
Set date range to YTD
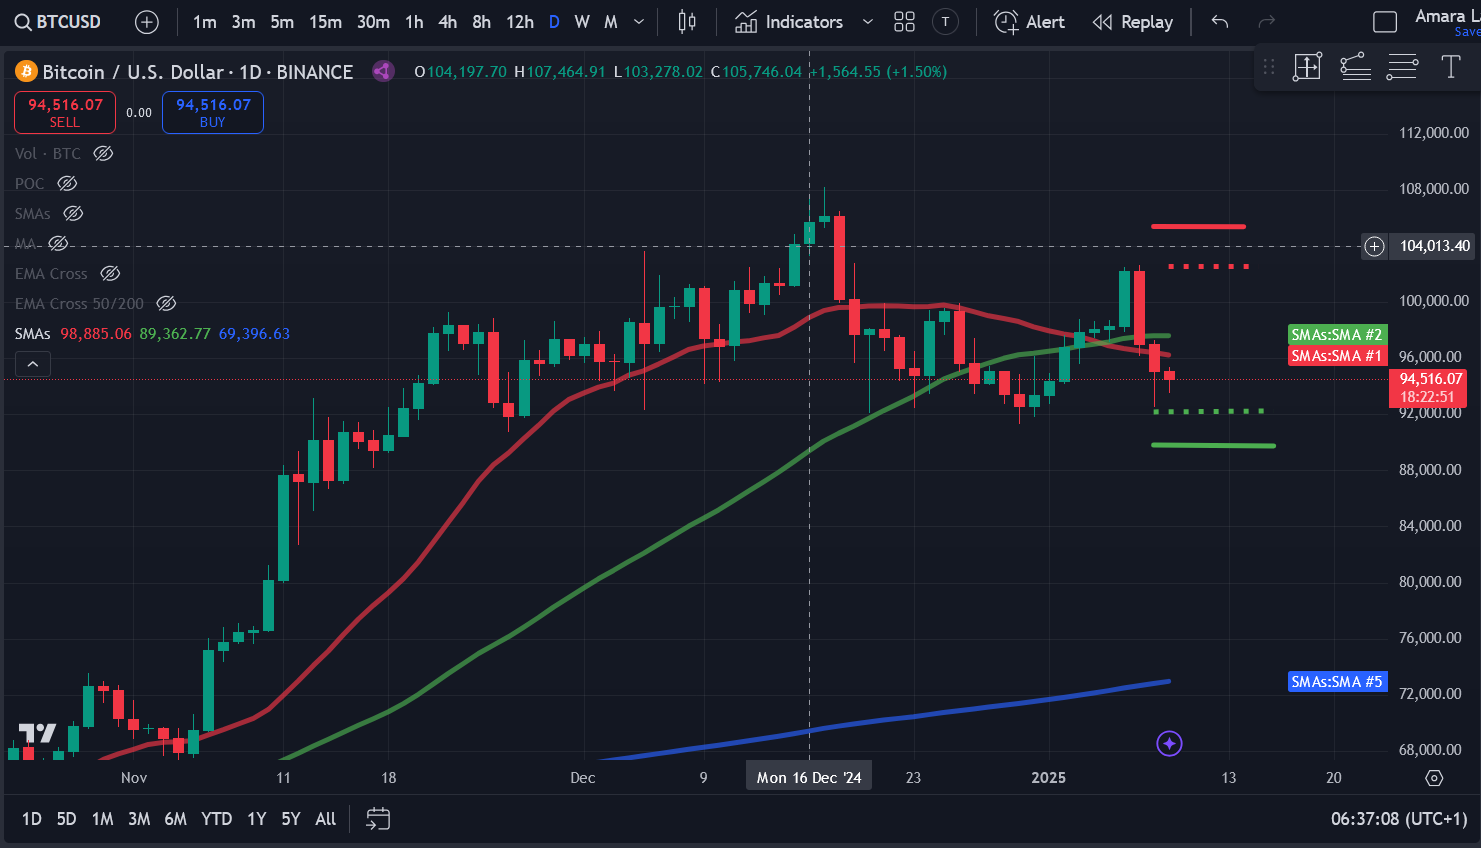(216, 819)
